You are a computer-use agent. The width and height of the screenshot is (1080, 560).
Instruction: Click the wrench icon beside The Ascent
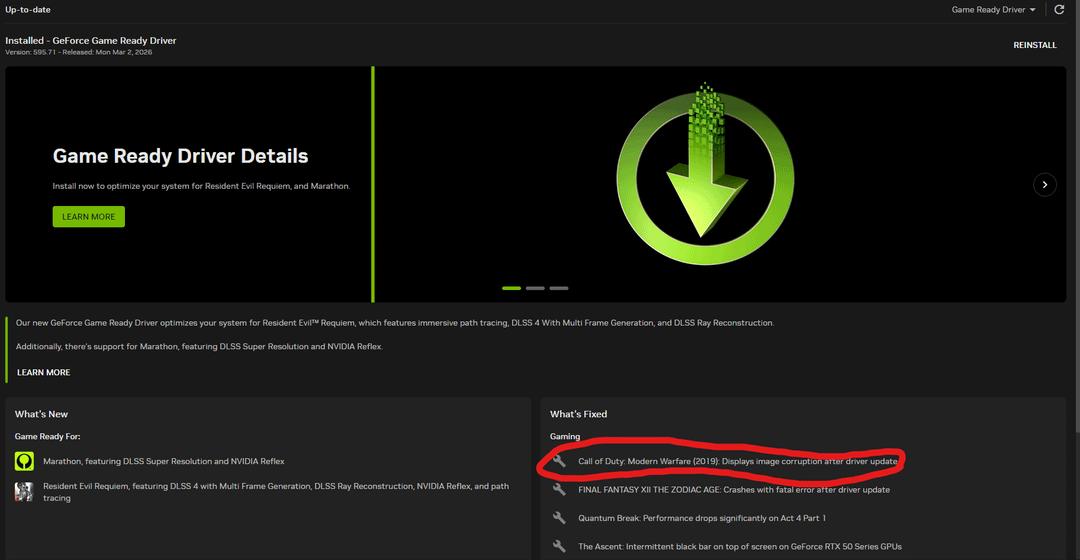(559, 547)
